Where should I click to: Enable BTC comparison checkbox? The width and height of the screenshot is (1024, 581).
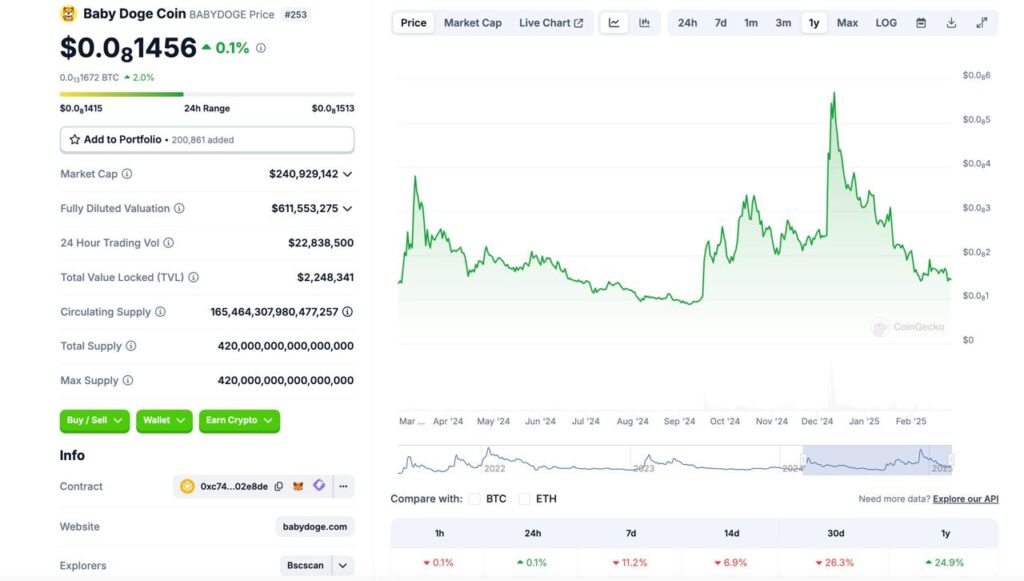pos(475,499)
